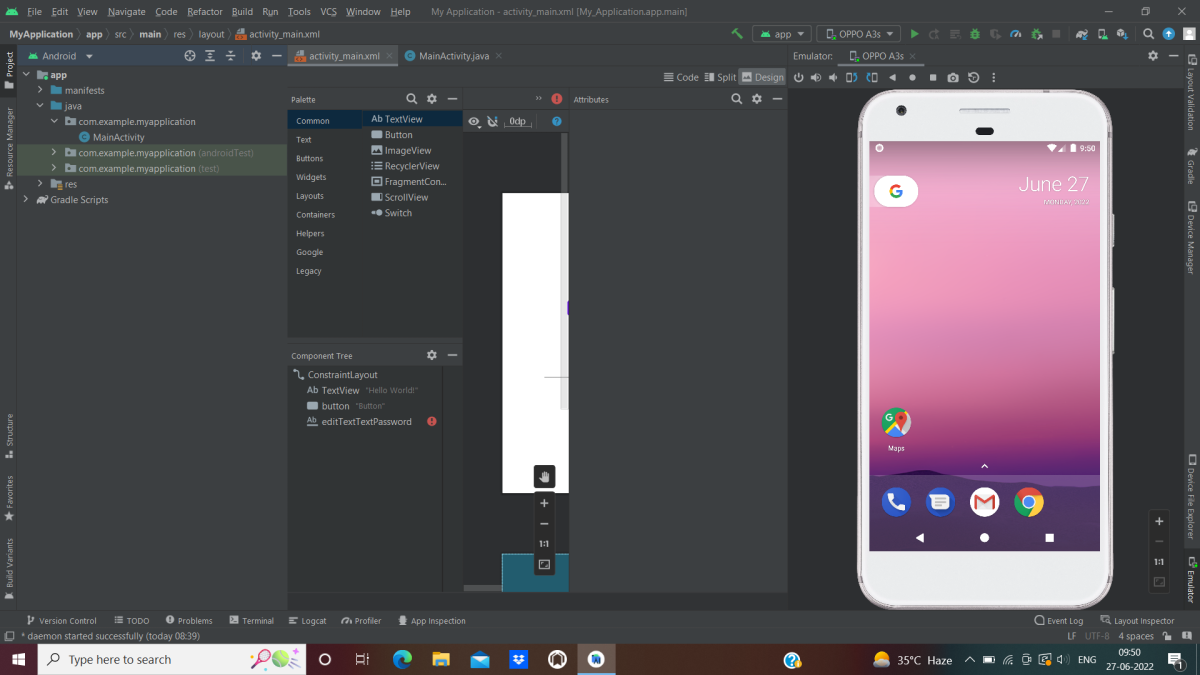Click the Debug app bug icon
The width and height of the screenshot is (1200, 675).
975,34
